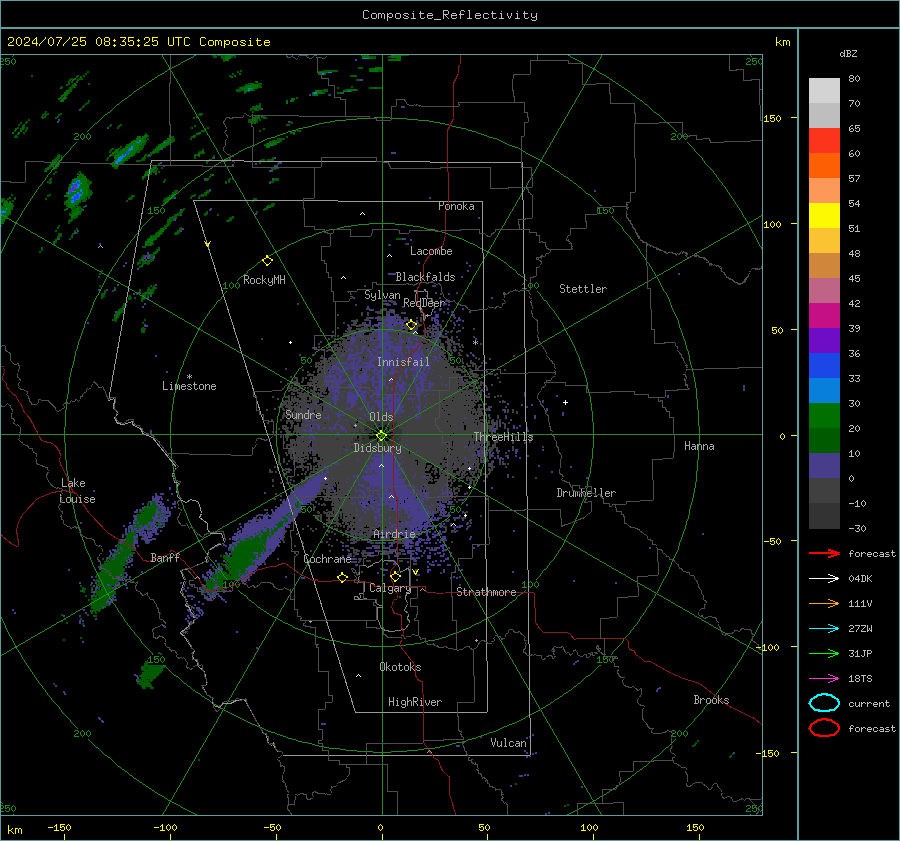Image resolution: width=900 pixels, height=841 pixels.
Task: Click the Strathmore city label
Action: pos(486,592)
